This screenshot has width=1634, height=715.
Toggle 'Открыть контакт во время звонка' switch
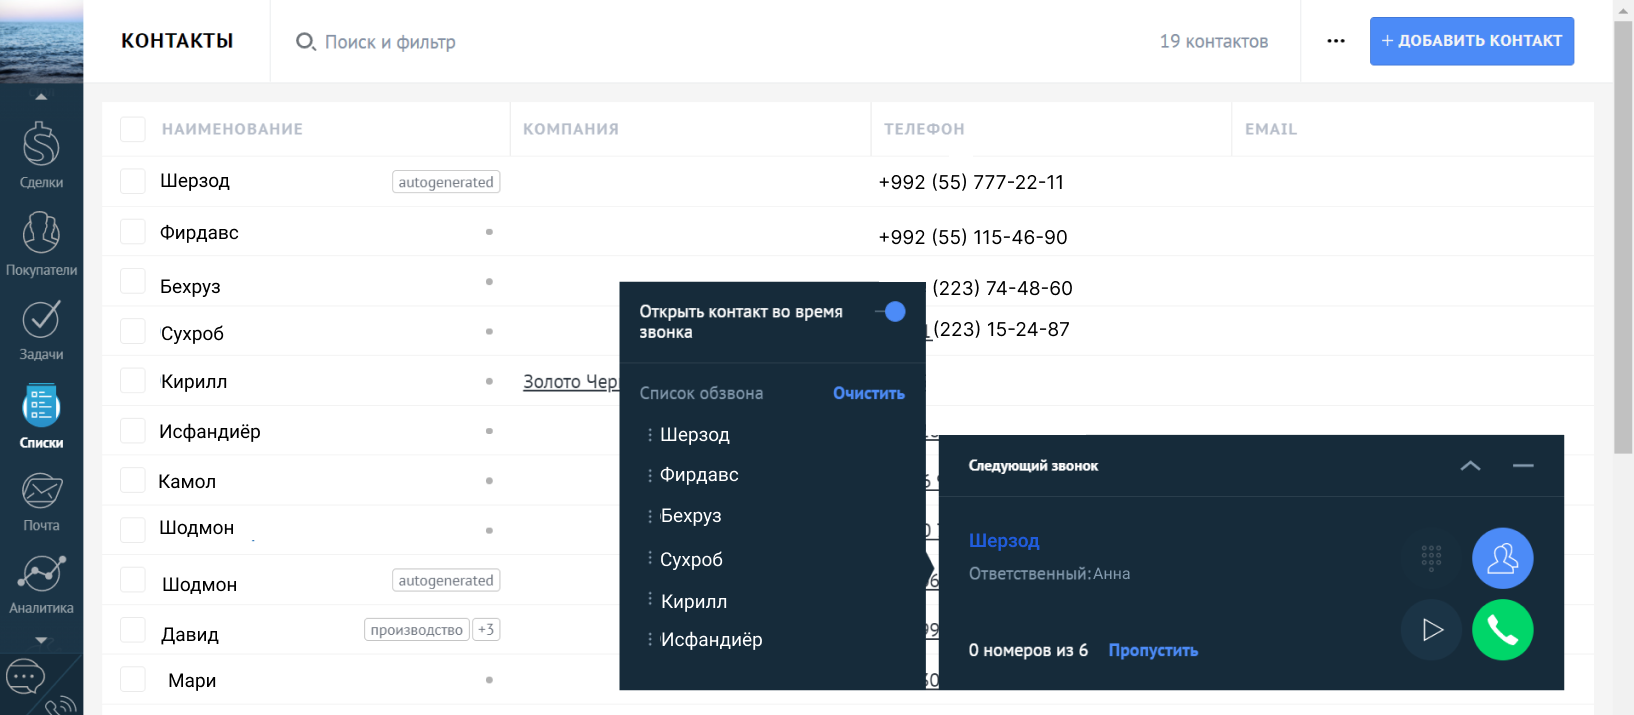tap(890, 312)
